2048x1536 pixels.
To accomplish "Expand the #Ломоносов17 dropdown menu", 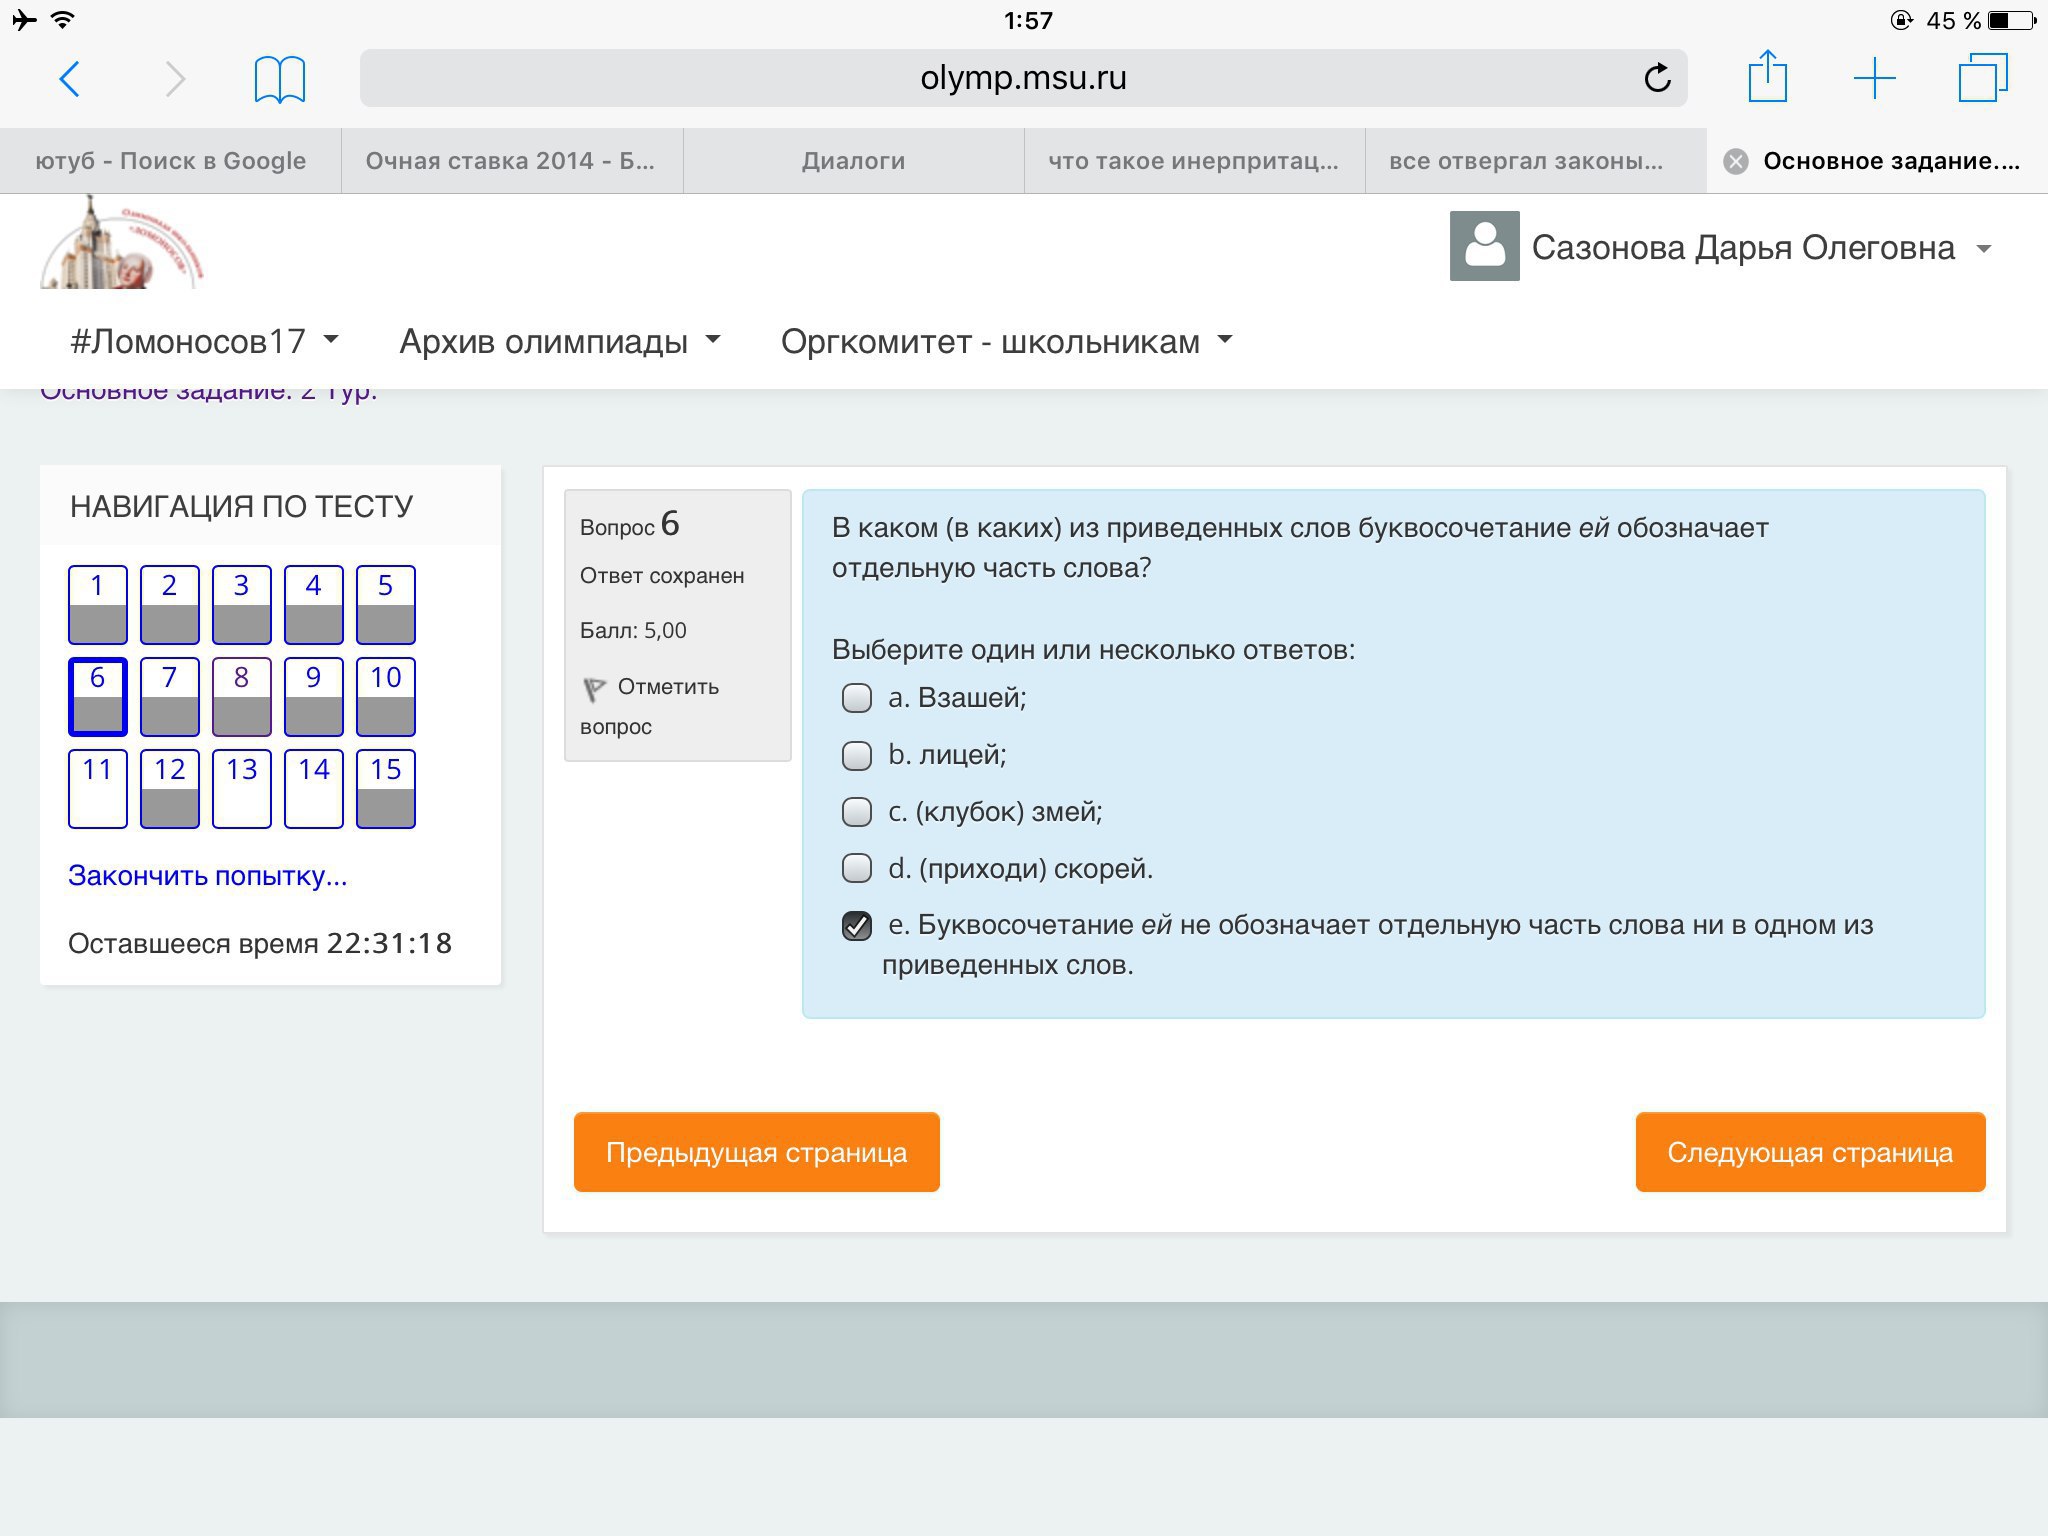I will click(x=204, y=342).
